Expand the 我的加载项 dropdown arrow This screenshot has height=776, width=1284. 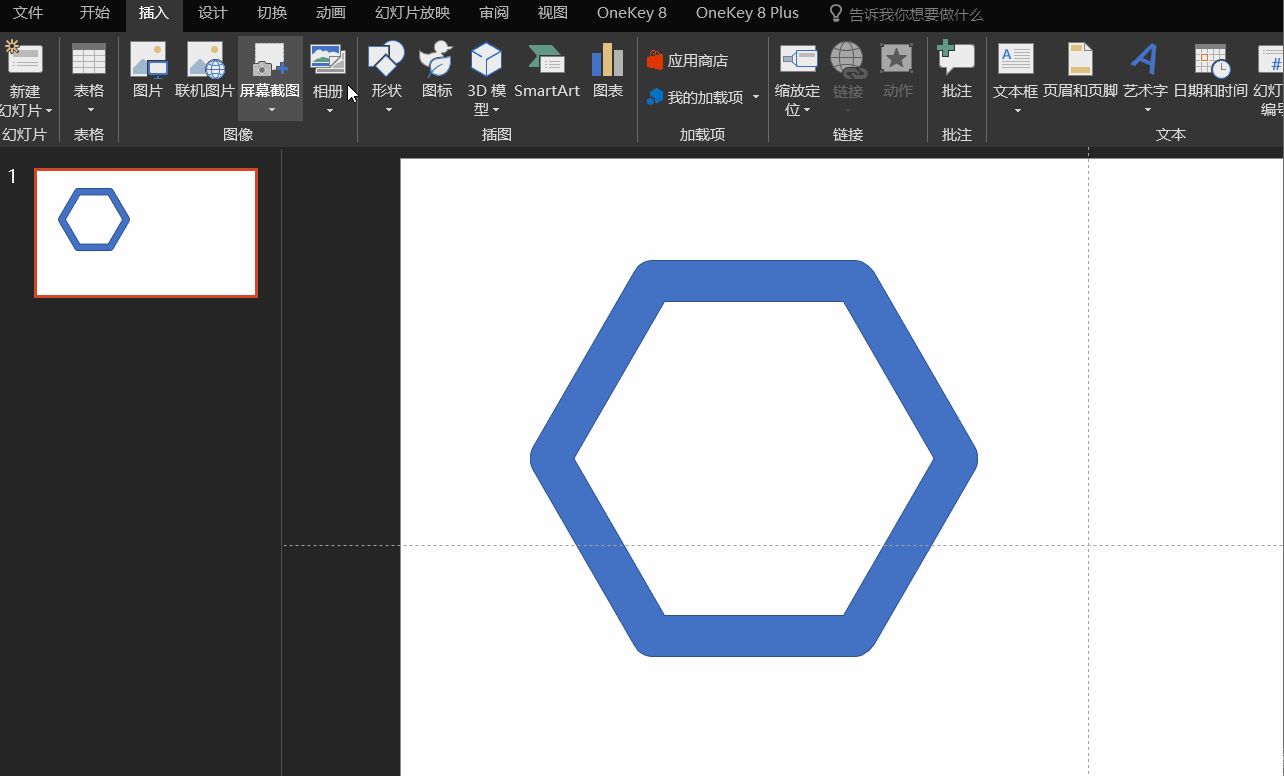pyautogui.click(x=756, y=97)
